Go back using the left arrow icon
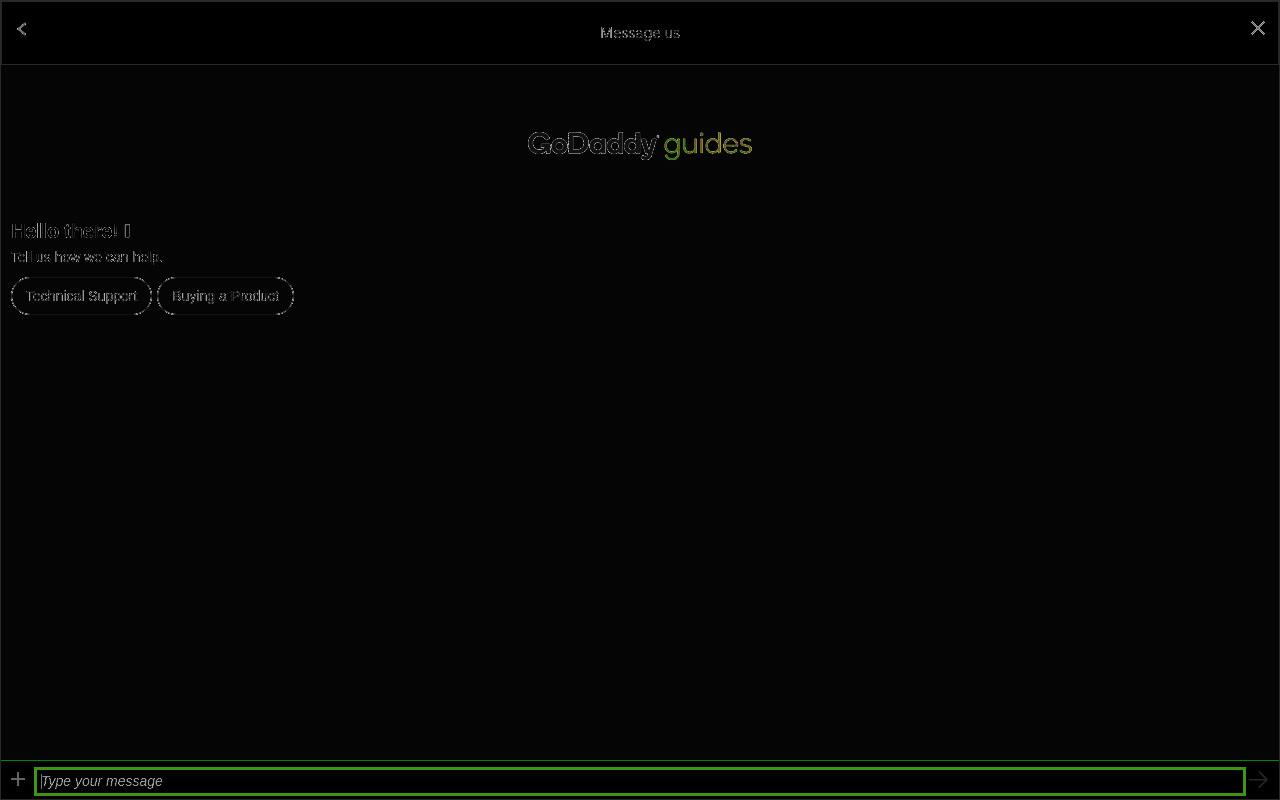This screenshot has height=800, width=1280. point(22,30)
